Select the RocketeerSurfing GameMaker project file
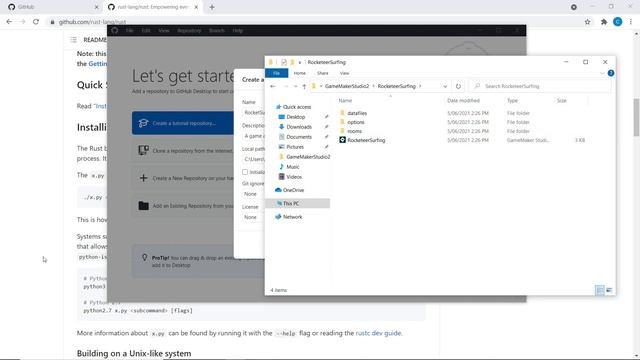This screenshot has height=360, width=640. coord(366,140)
